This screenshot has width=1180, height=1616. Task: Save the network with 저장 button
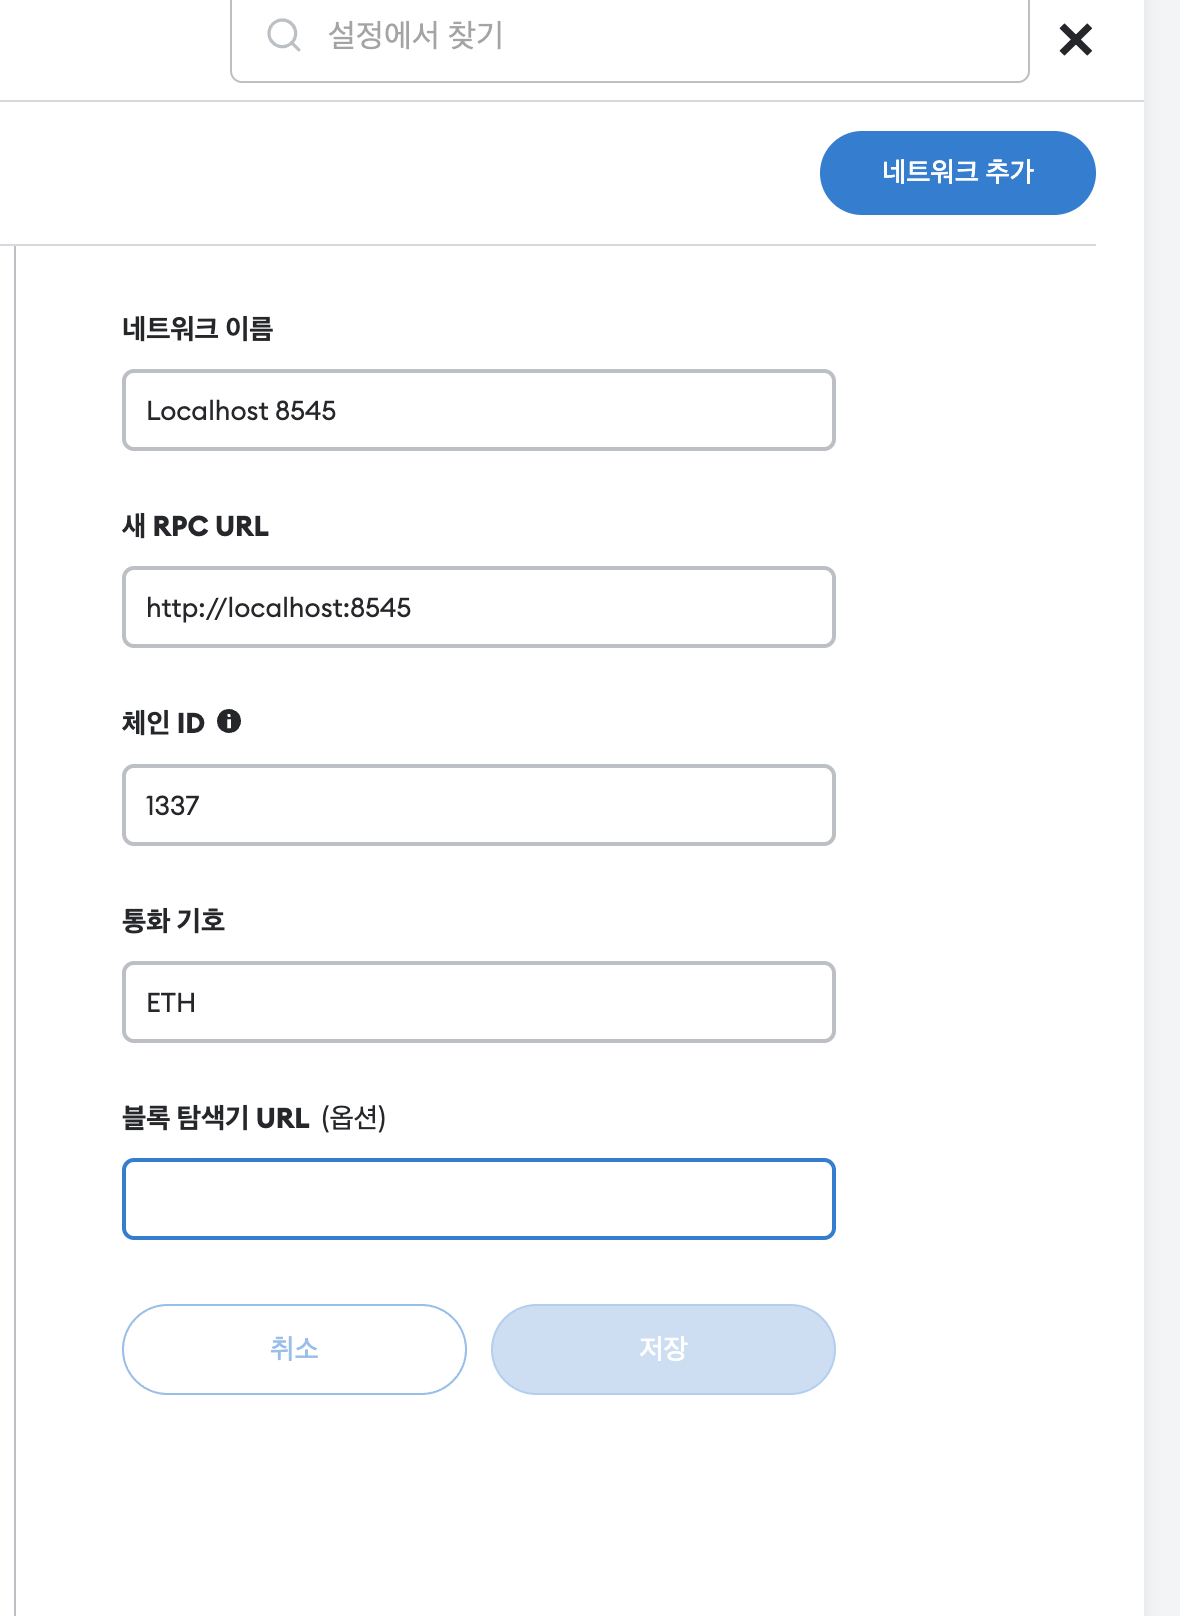[663, 1349]
